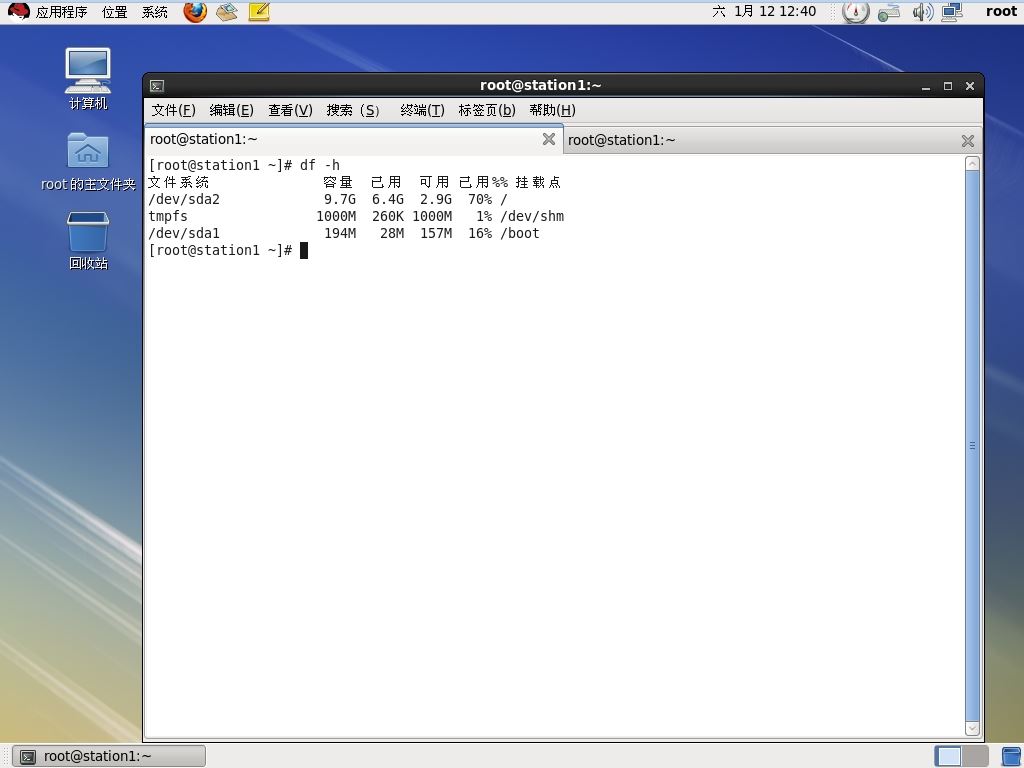Click the terminal scrollbar down arrow
1024x768 pixels.
pos(972,728)
